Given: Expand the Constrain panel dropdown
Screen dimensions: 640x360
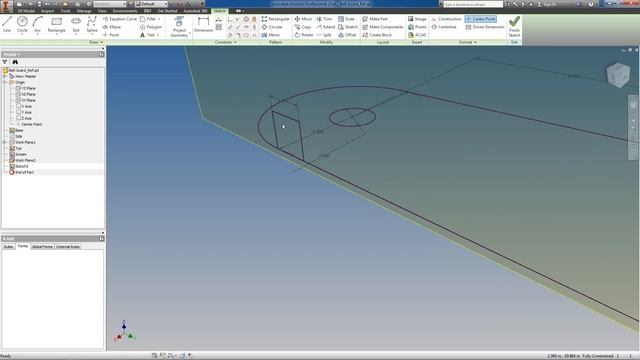Looking at the screenshot, I should point(225,42).
